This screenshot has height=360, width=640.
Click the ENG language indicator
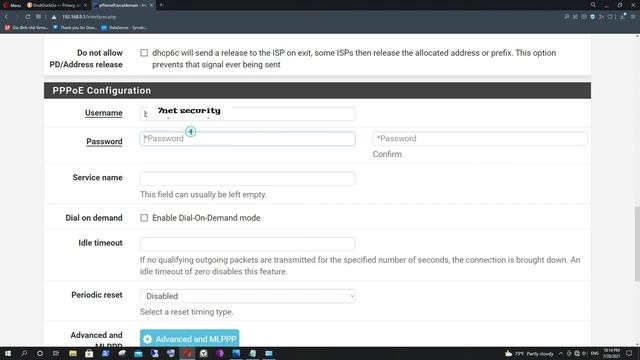click(595, 353)
